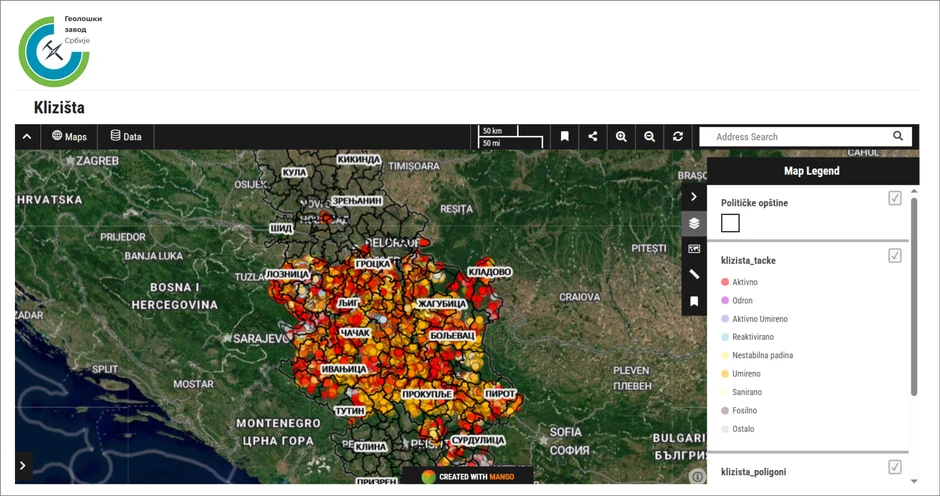Image resolution: width=940 pixels, height=496 pixels.
Task: Click the КЛАДОВО map label
Action: 490,272
